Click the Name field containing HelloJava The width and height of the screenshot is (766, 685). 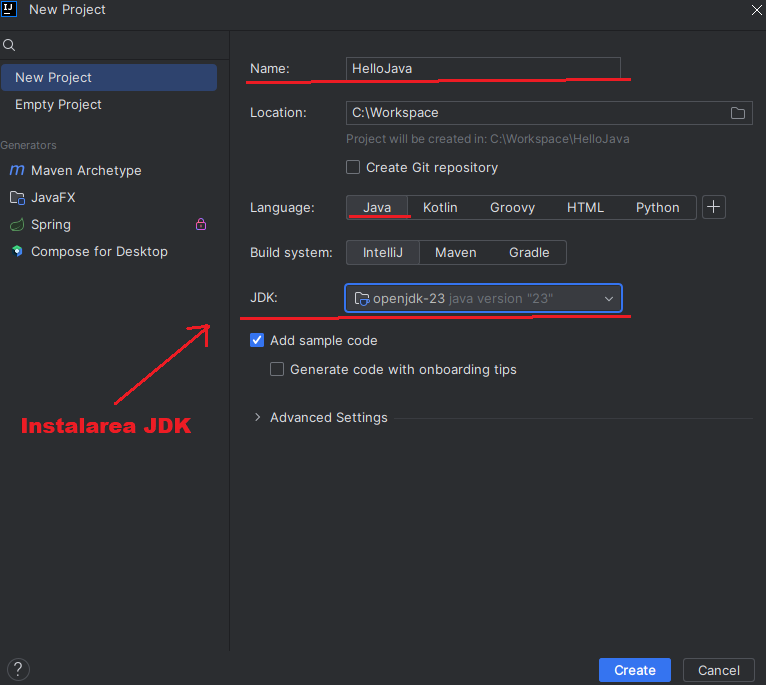(x=483, y=68)
